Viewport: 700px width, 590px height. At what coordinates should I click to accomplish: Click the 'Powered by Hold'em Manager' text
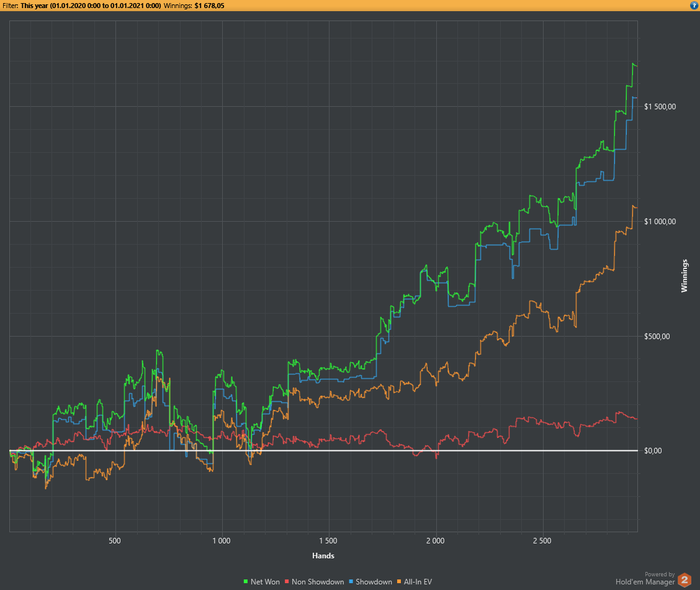tap(645, 579)
